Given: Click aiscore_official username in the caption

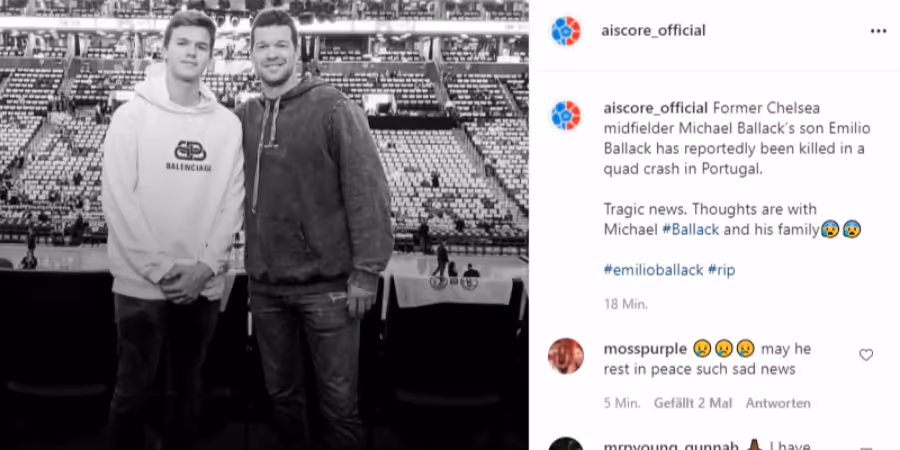Looking at the screenshot, I should (x=655, y=108).
